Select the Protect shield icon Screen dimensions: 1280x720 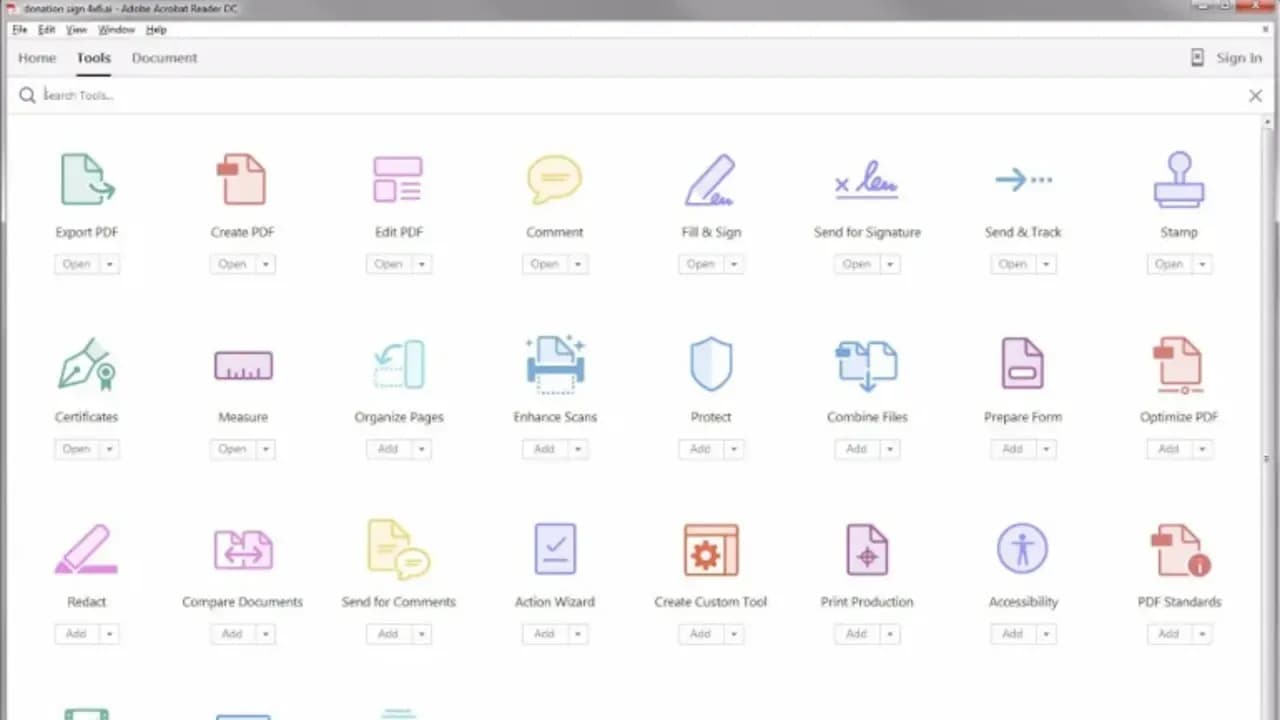[711, 364]
